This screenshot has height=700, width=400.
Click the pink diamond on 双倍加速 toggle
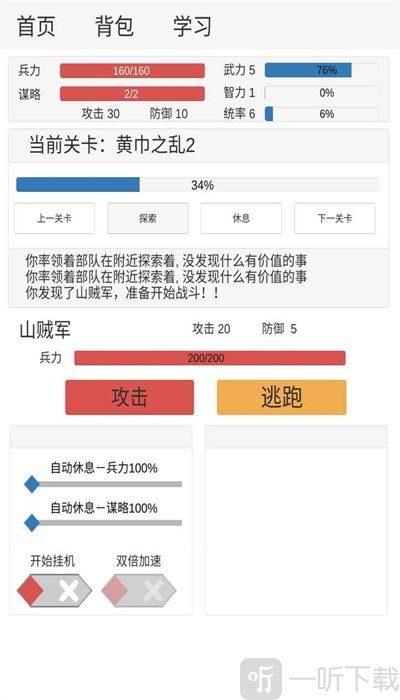click(115, 590)
